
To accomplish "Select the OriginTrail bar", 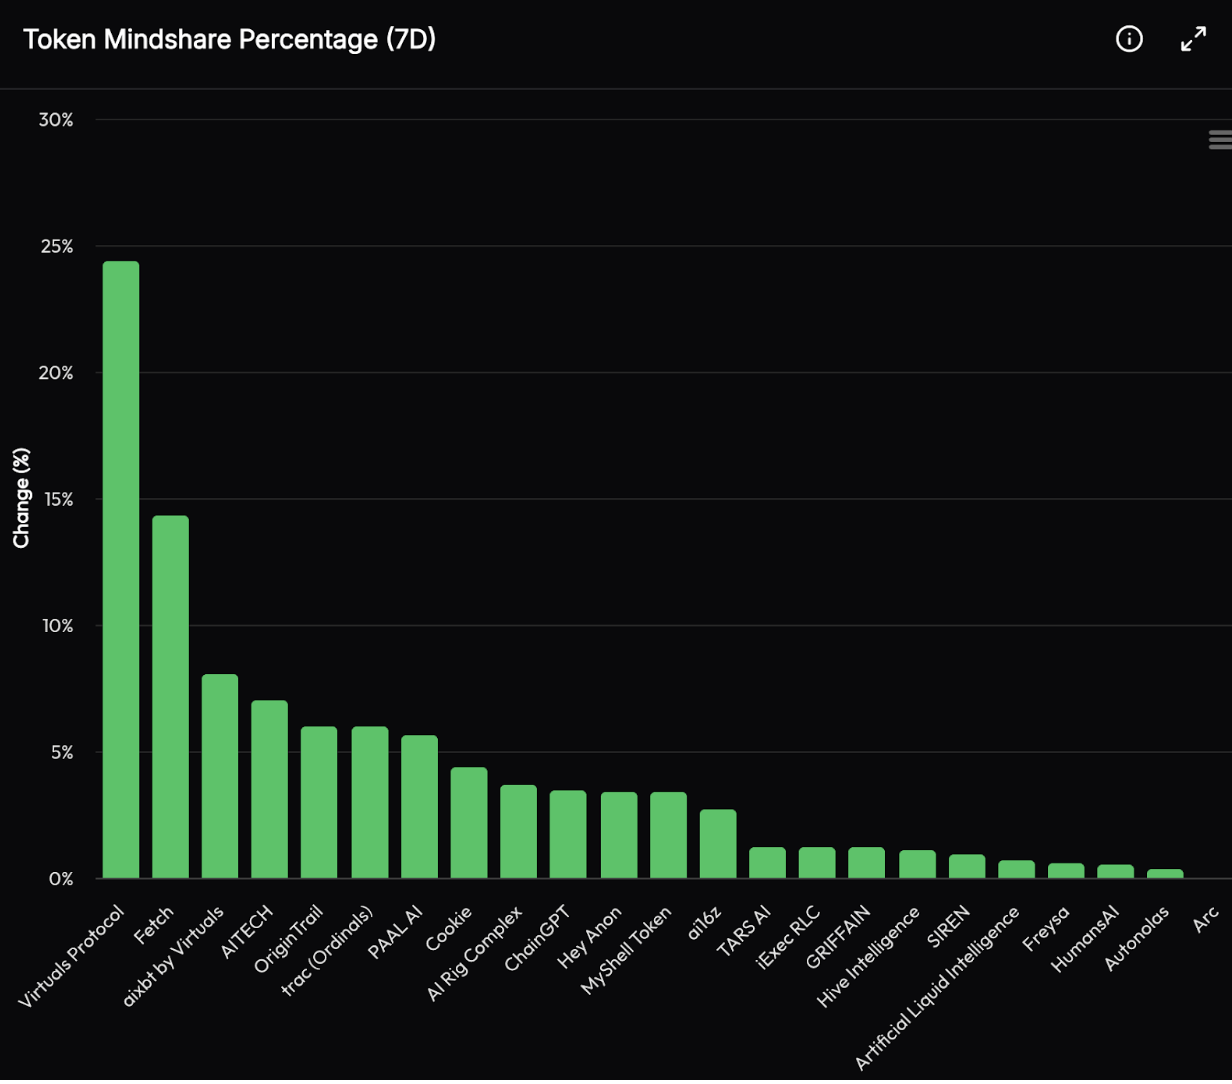I will [319, 802].
